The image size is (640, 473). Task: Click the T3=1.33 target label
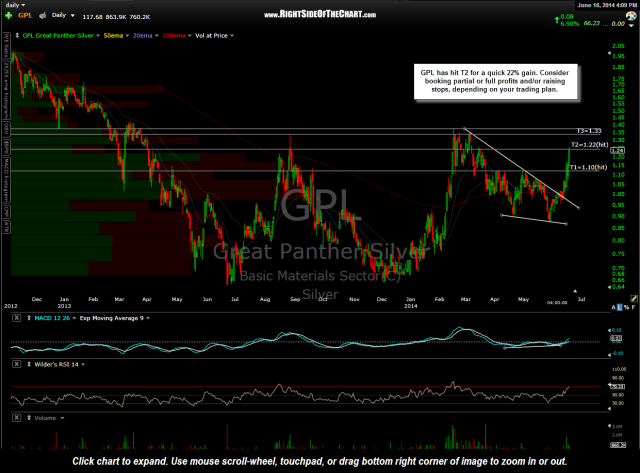pos(589,131)
